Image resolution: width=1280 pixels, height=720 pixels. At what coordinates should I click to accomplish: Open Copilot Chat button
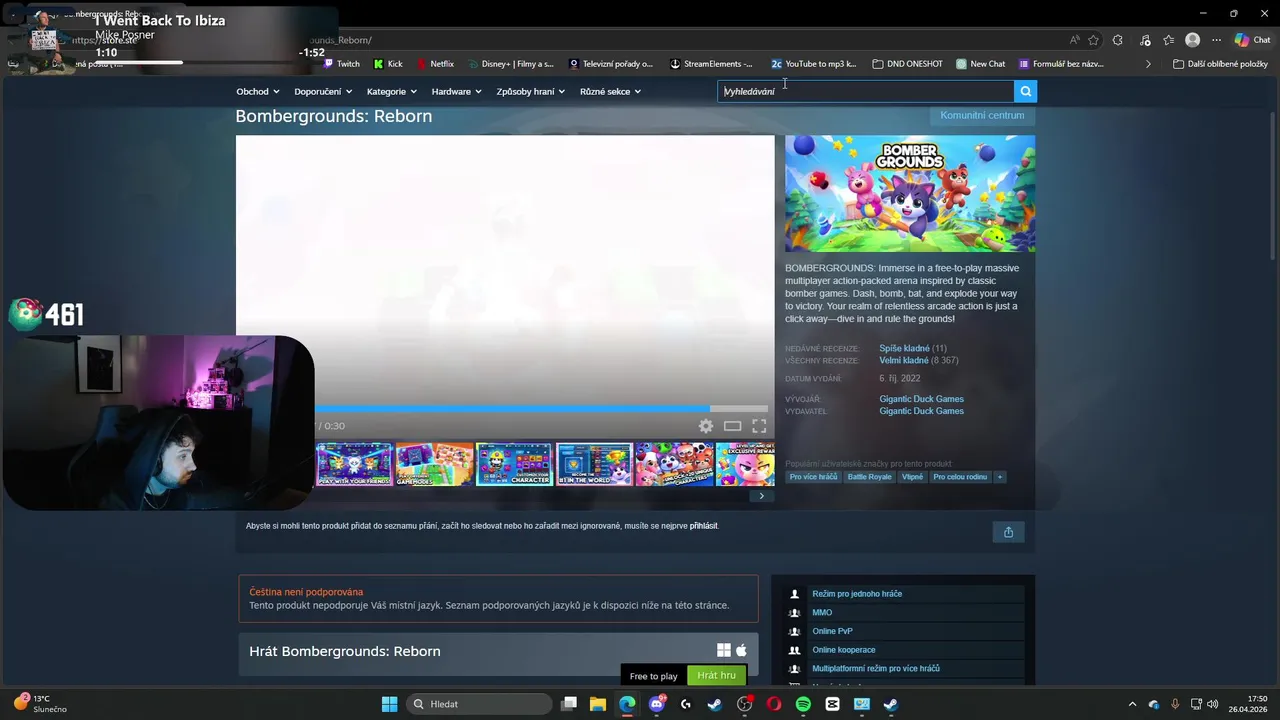[x=1252, y=40]
